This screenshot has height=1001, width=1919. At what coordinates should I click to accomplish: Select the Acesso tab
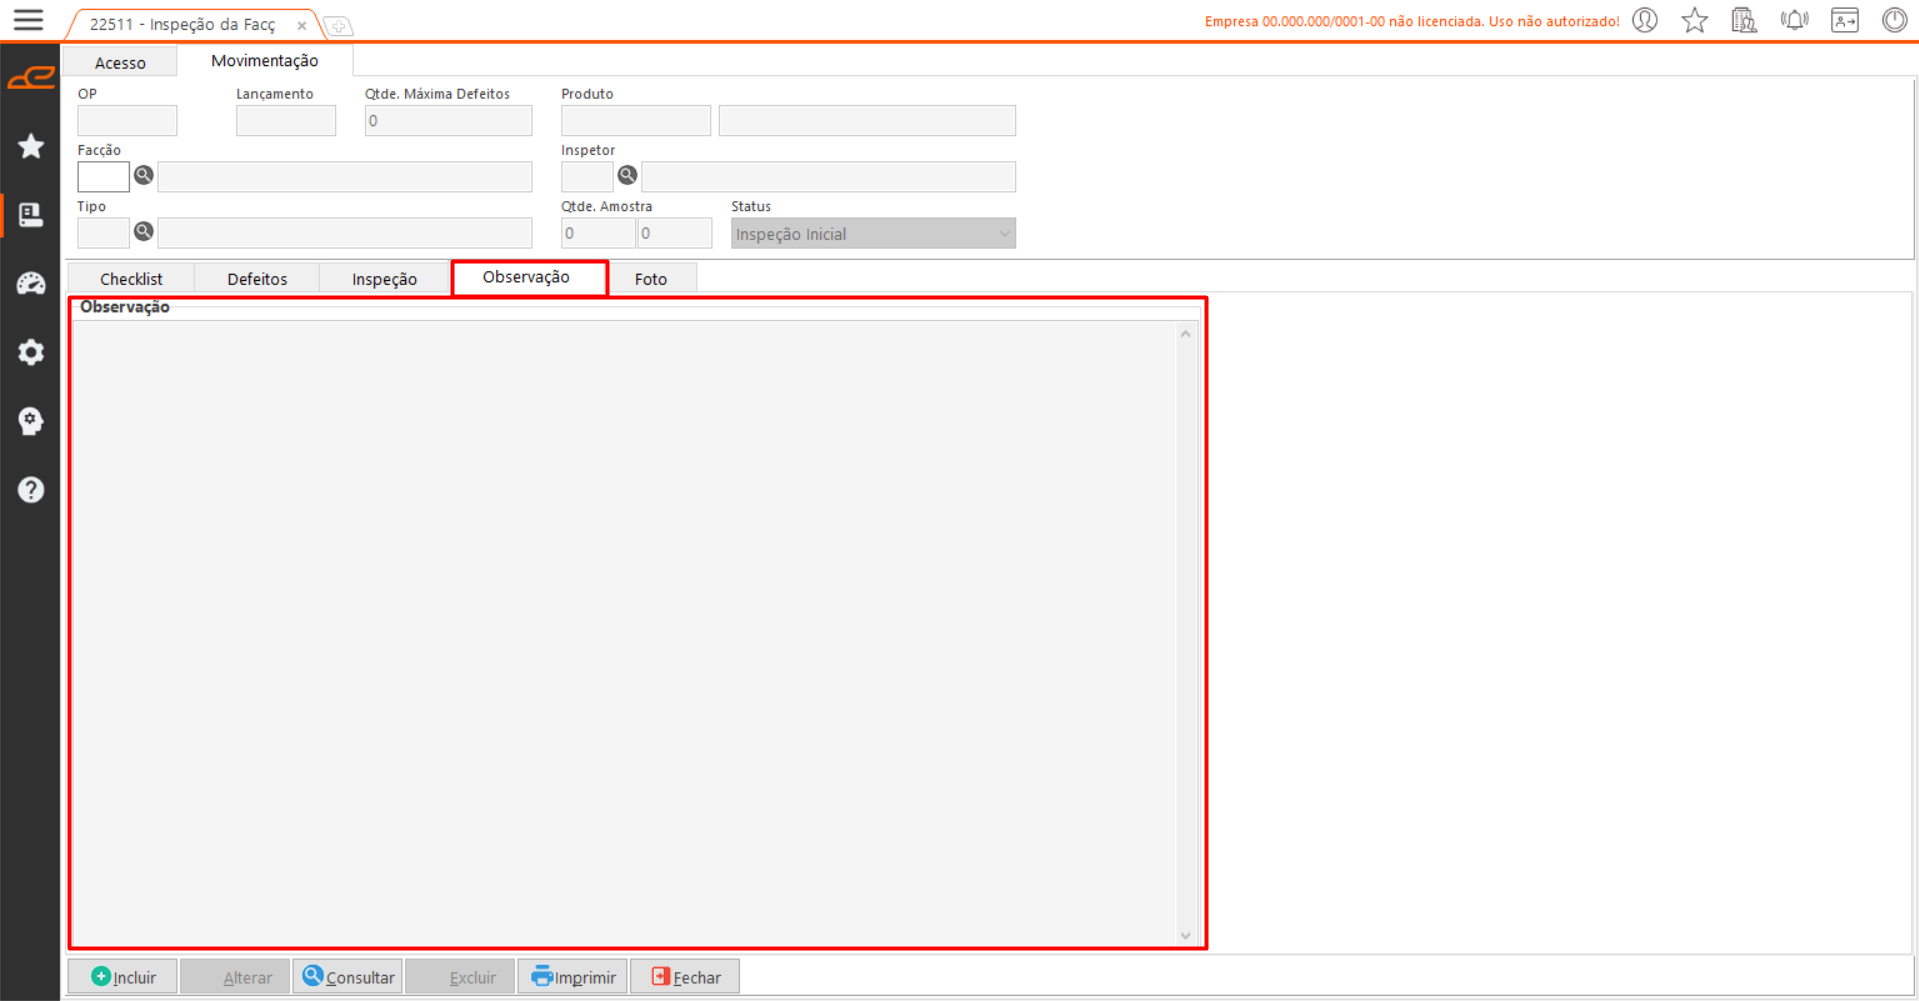pyautogui.click(x=120, y=63)
